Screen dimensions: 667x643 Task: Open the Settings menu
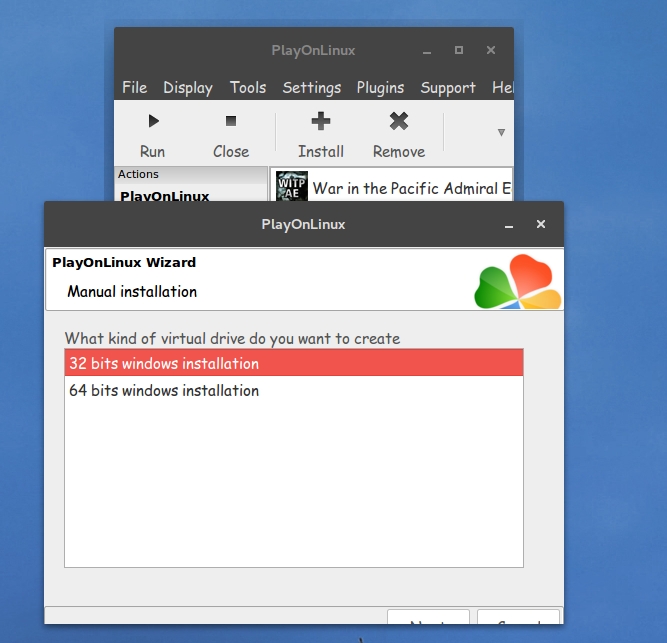312,88
